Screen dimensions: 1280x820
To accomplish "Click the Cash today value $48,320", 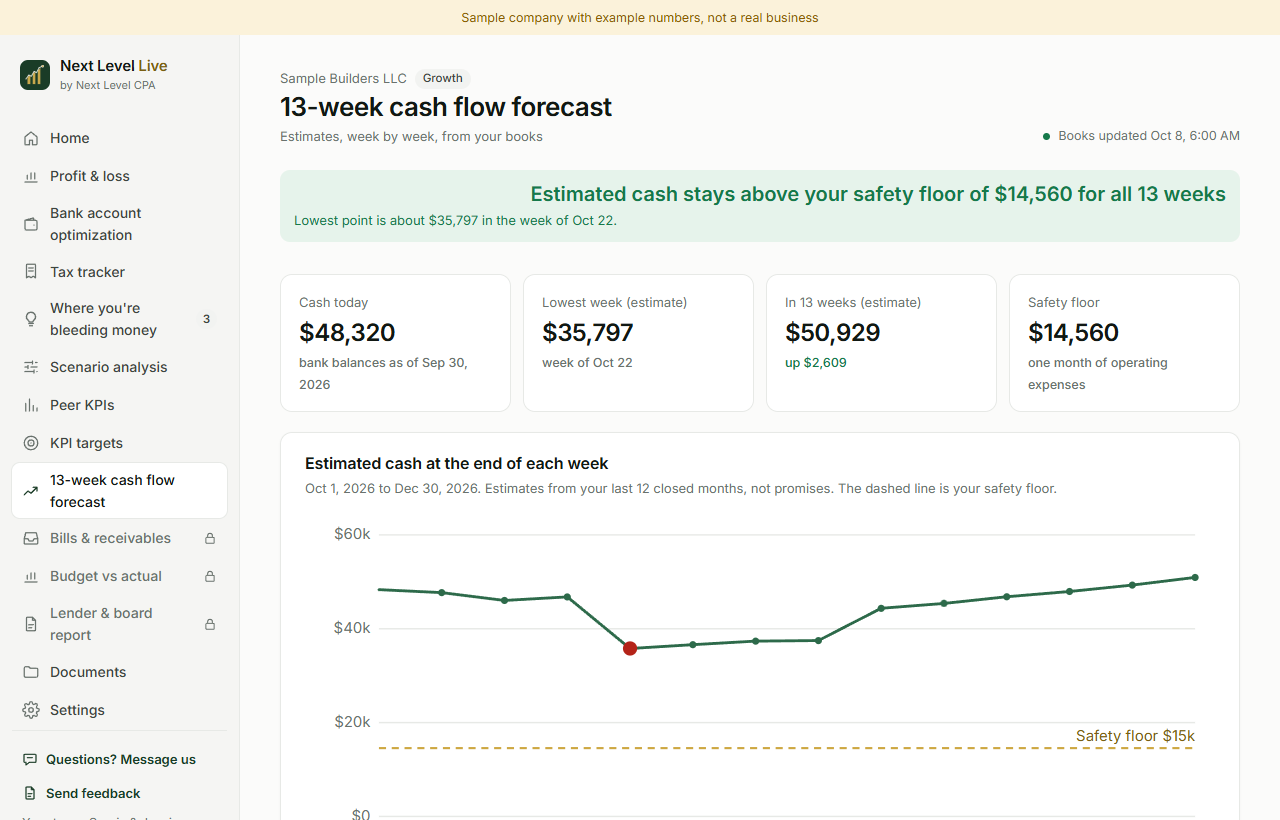I will (347, 332).
